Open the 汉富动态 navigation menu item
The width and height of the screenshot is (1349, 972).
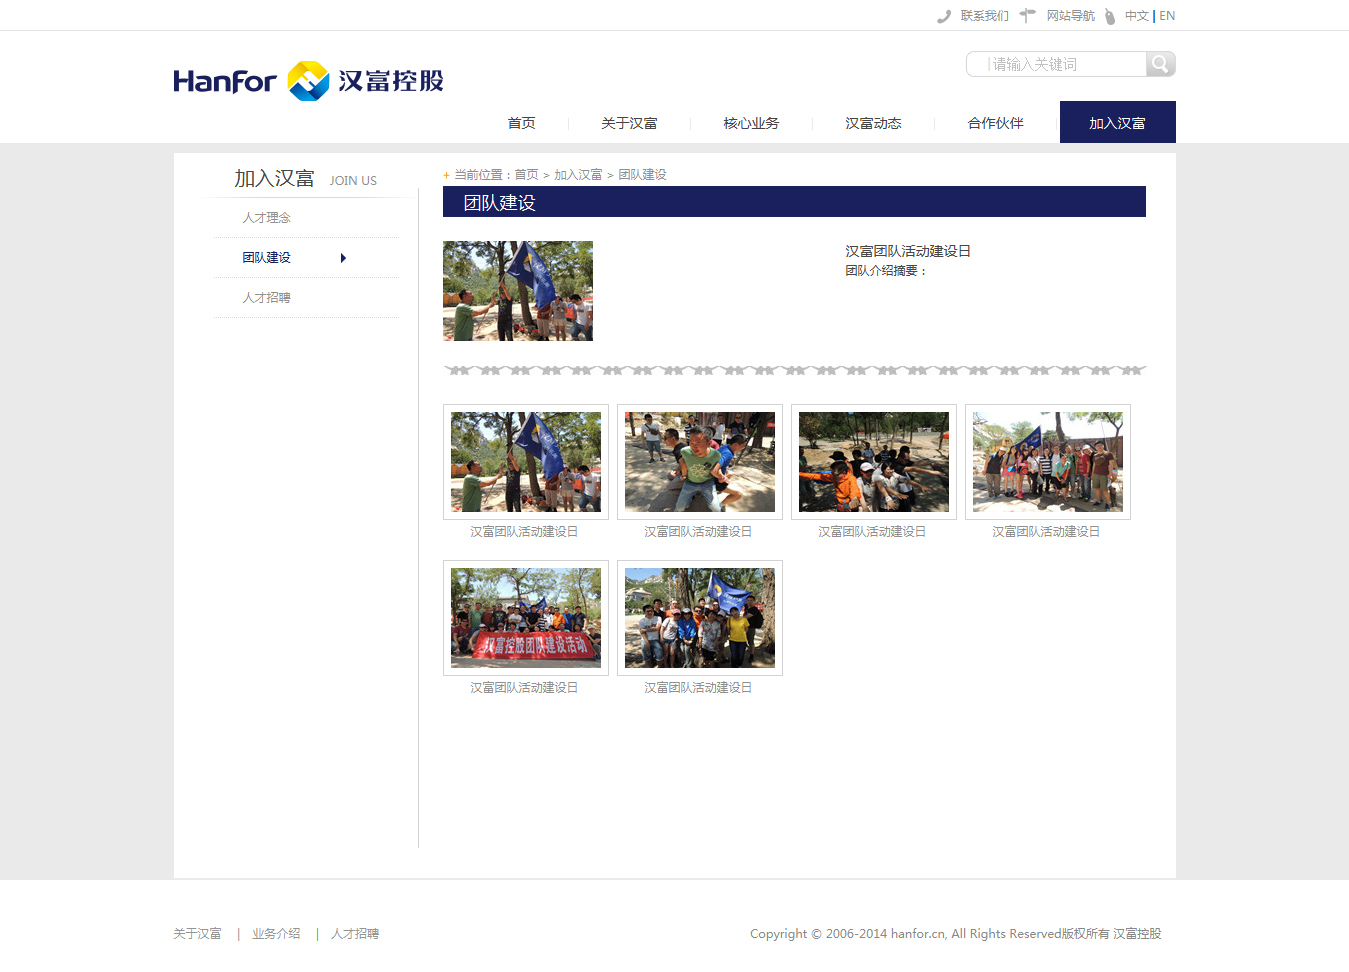coord(873,122)
